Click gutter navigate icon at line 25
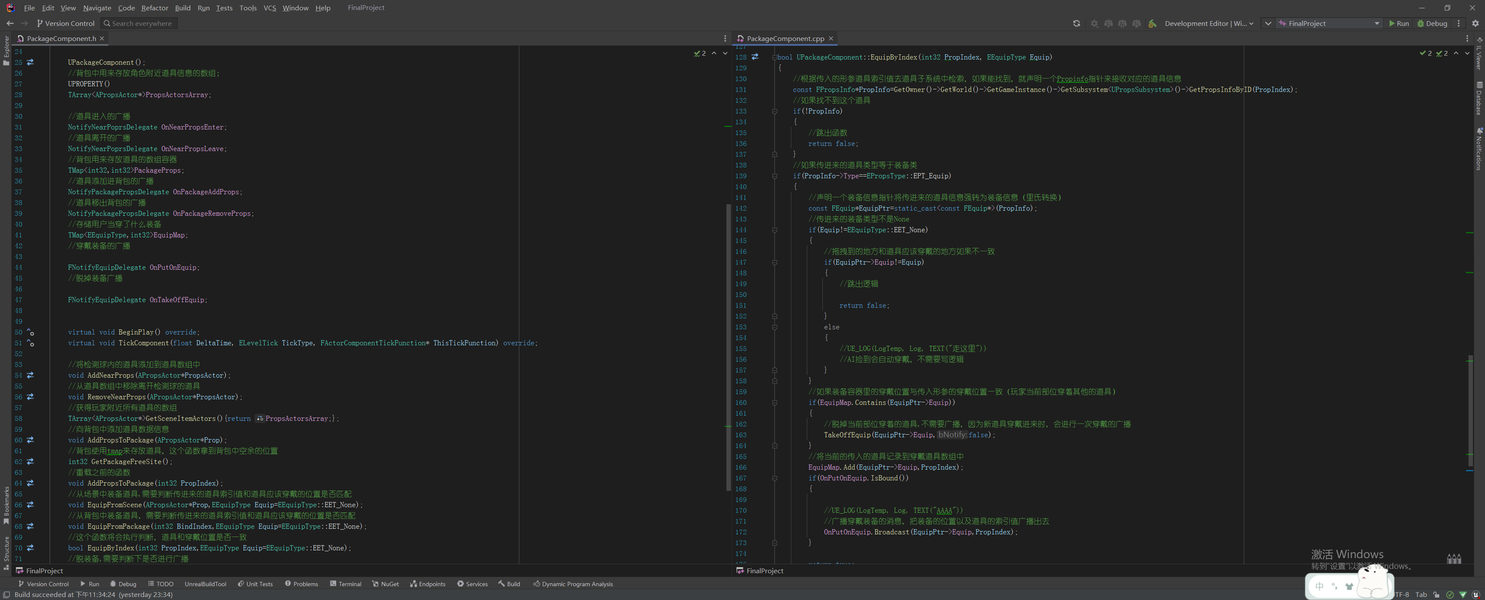1485x600 pixels. [x=30, y=62]
